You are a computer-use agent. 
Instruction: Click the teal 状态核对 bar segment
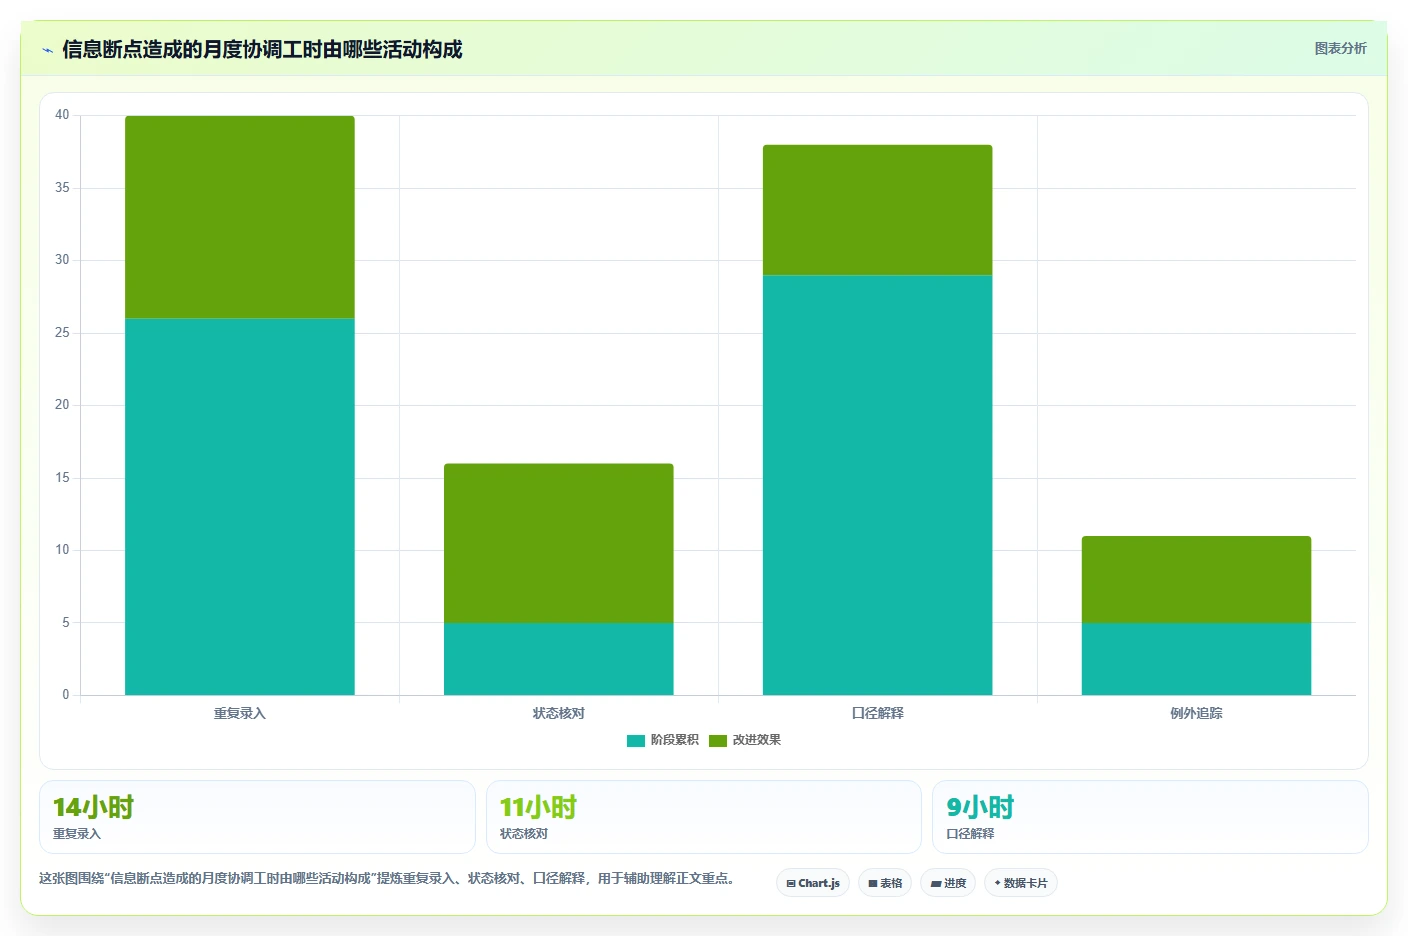(x=559, y=659)
